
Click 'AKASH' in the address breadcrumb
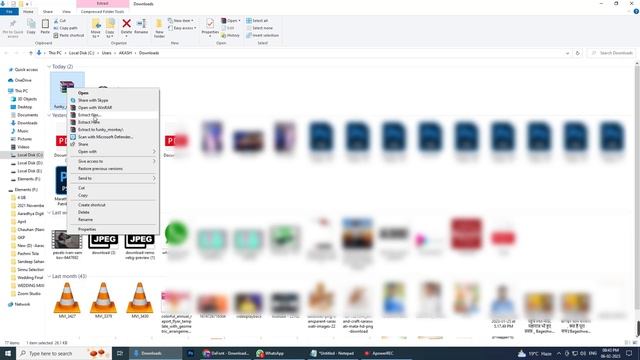[x=125, y=53]
